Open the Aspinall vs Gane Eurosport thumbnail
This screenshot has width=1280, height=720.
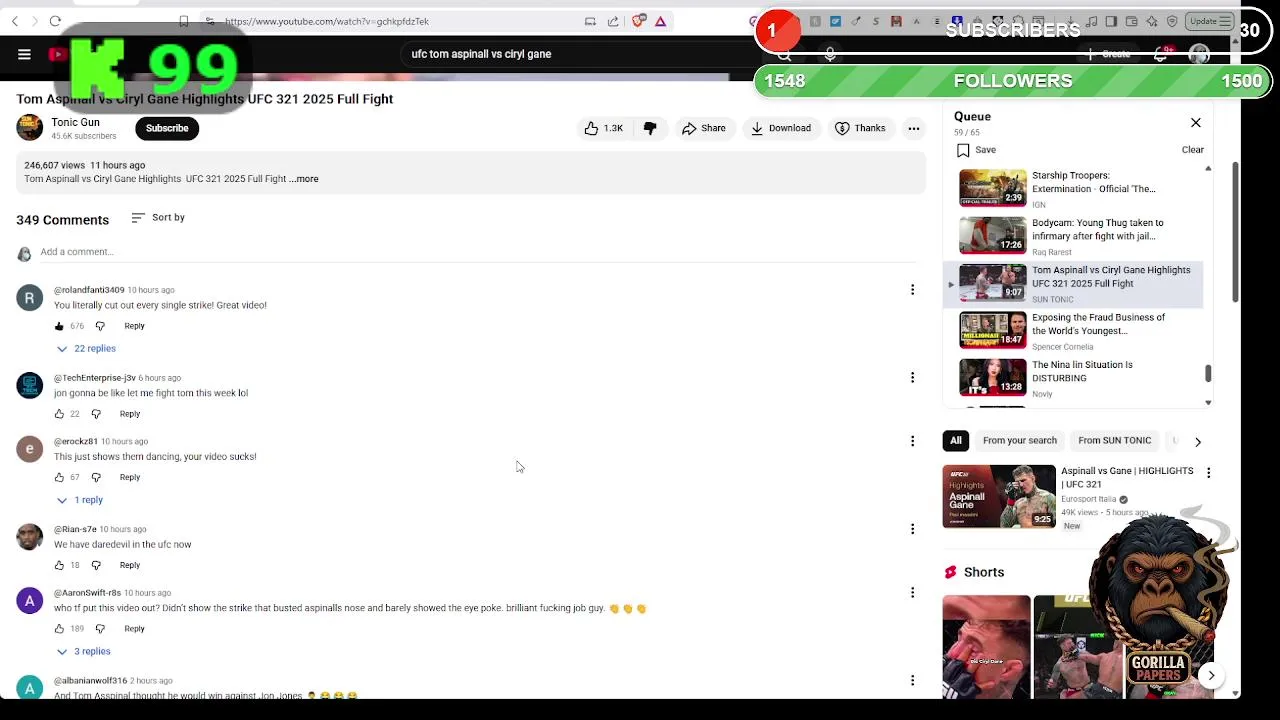click(x=999, y=496)
